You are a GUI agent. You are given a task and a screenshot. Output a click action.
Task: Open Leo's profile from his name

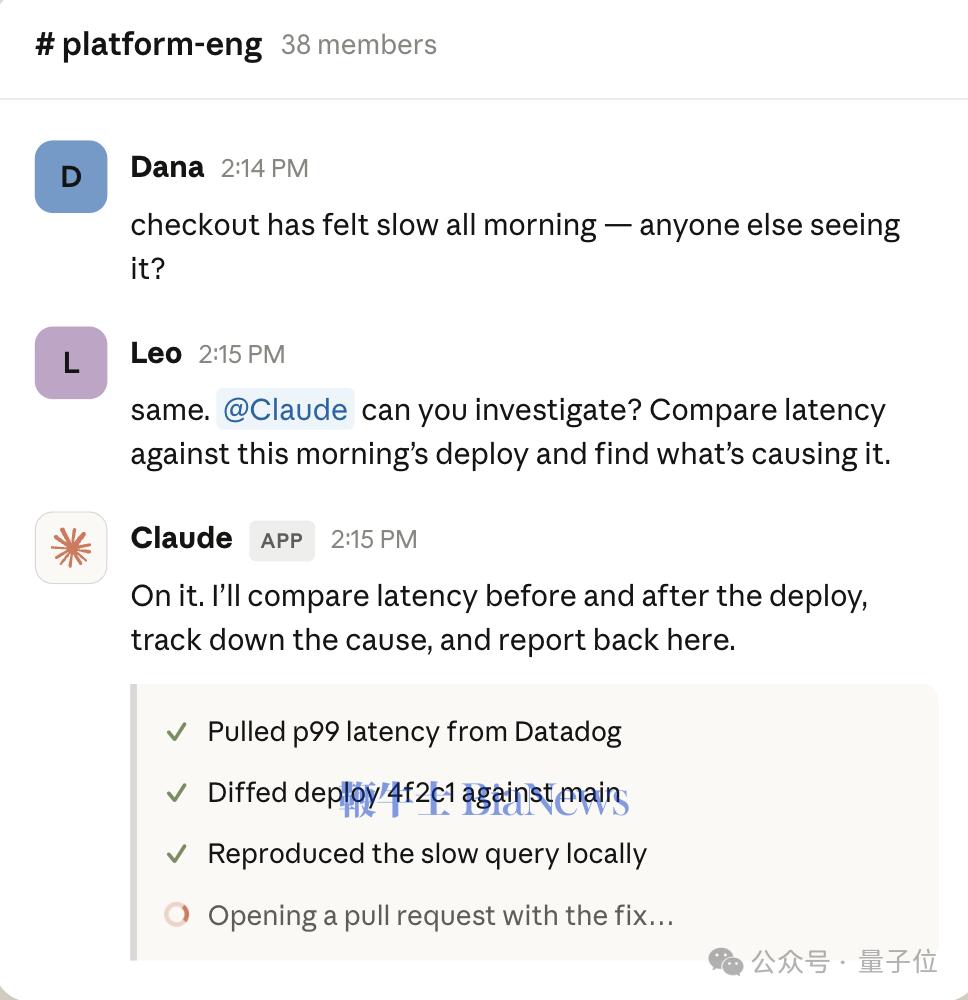click(156, 353)
